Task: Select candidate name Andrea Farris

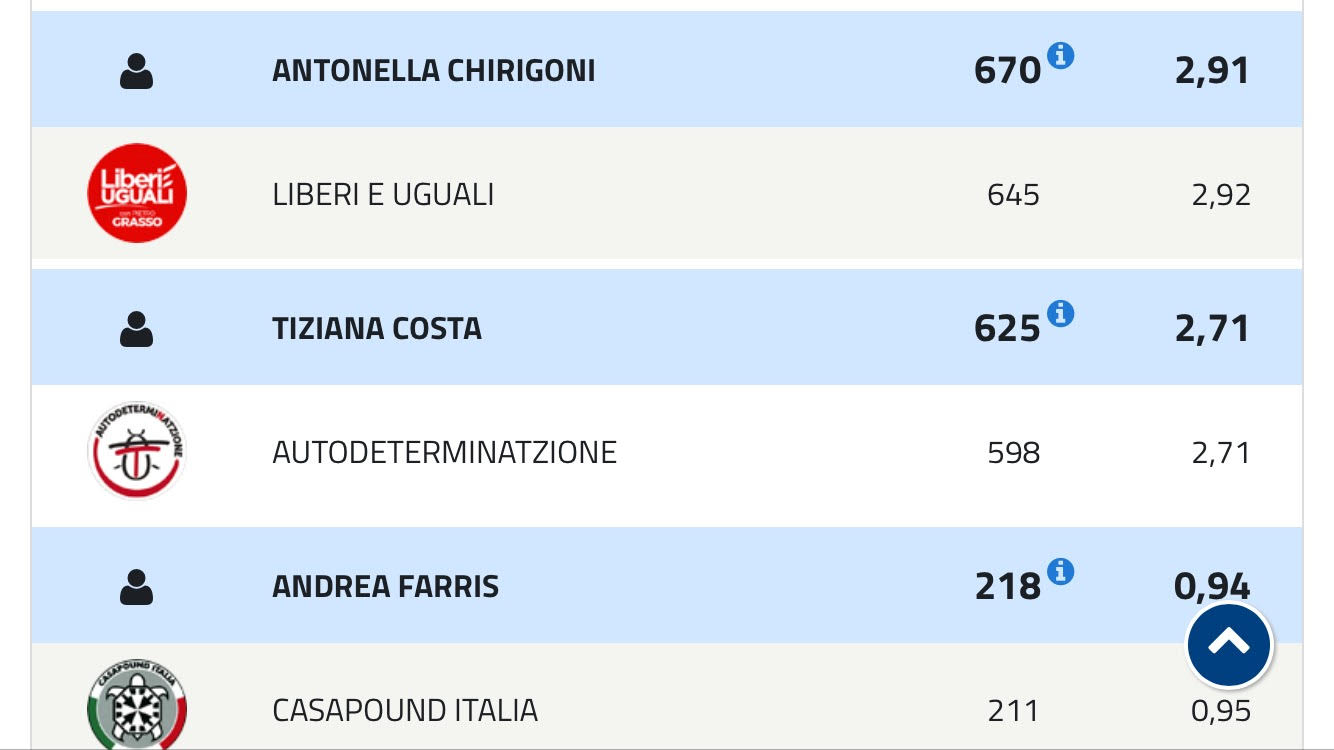Action: pos(385,587)
